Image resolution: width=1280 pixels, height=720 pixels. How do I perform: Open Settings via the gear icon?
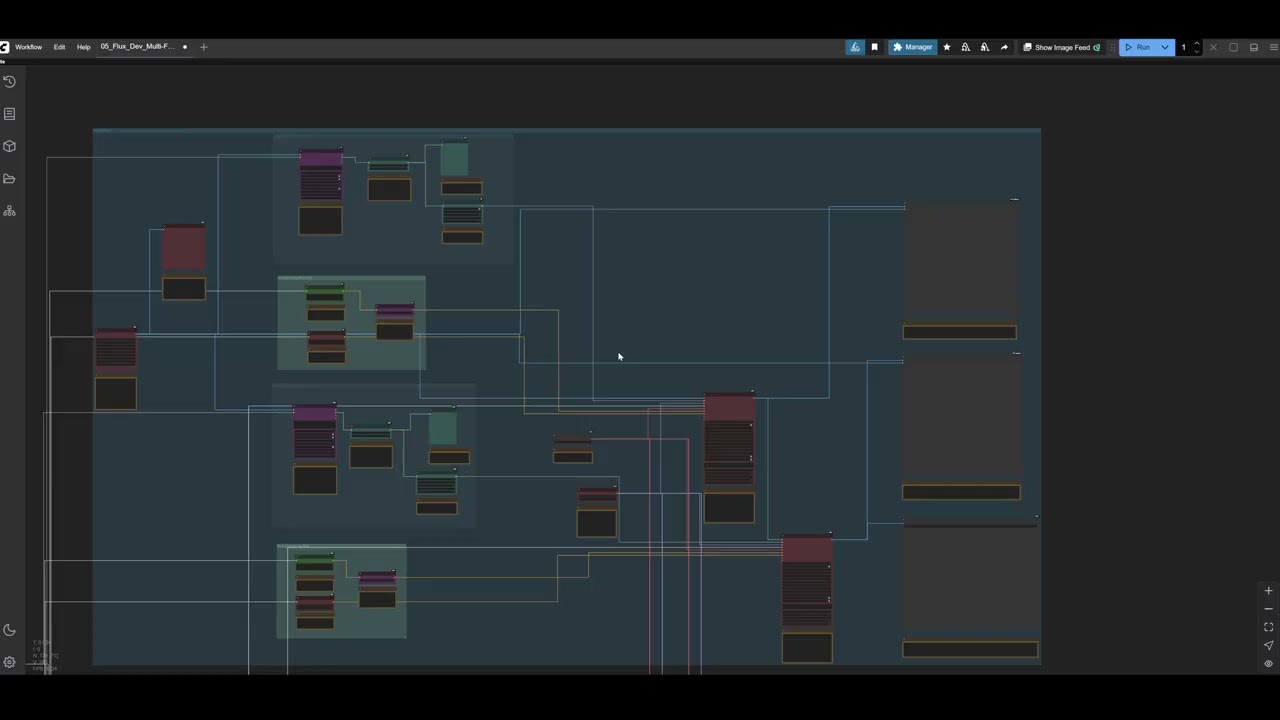coord(10,662)
